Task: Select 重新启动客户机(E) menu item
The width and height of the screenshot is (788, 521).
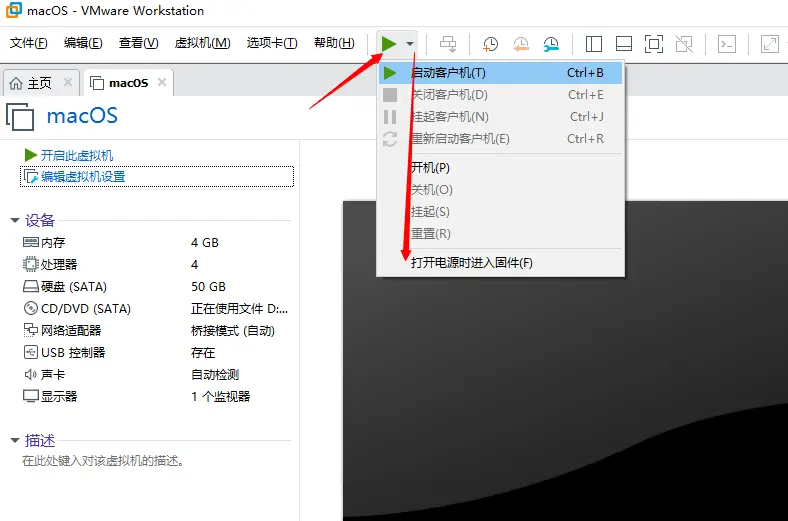Action: click(x=501, y=139)
